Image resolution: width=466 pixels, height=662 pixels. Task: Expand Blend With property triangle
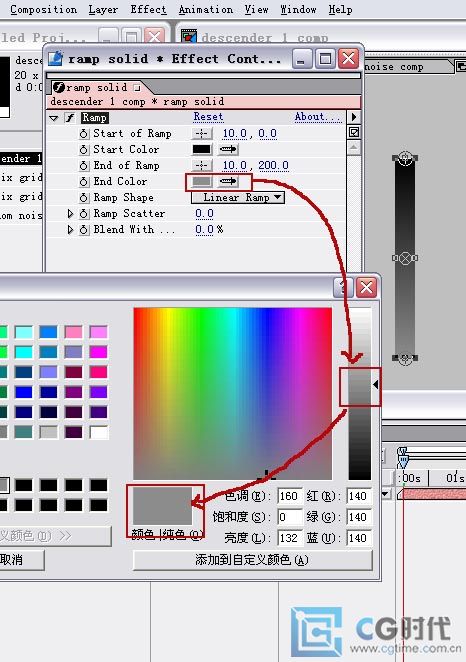70,230
